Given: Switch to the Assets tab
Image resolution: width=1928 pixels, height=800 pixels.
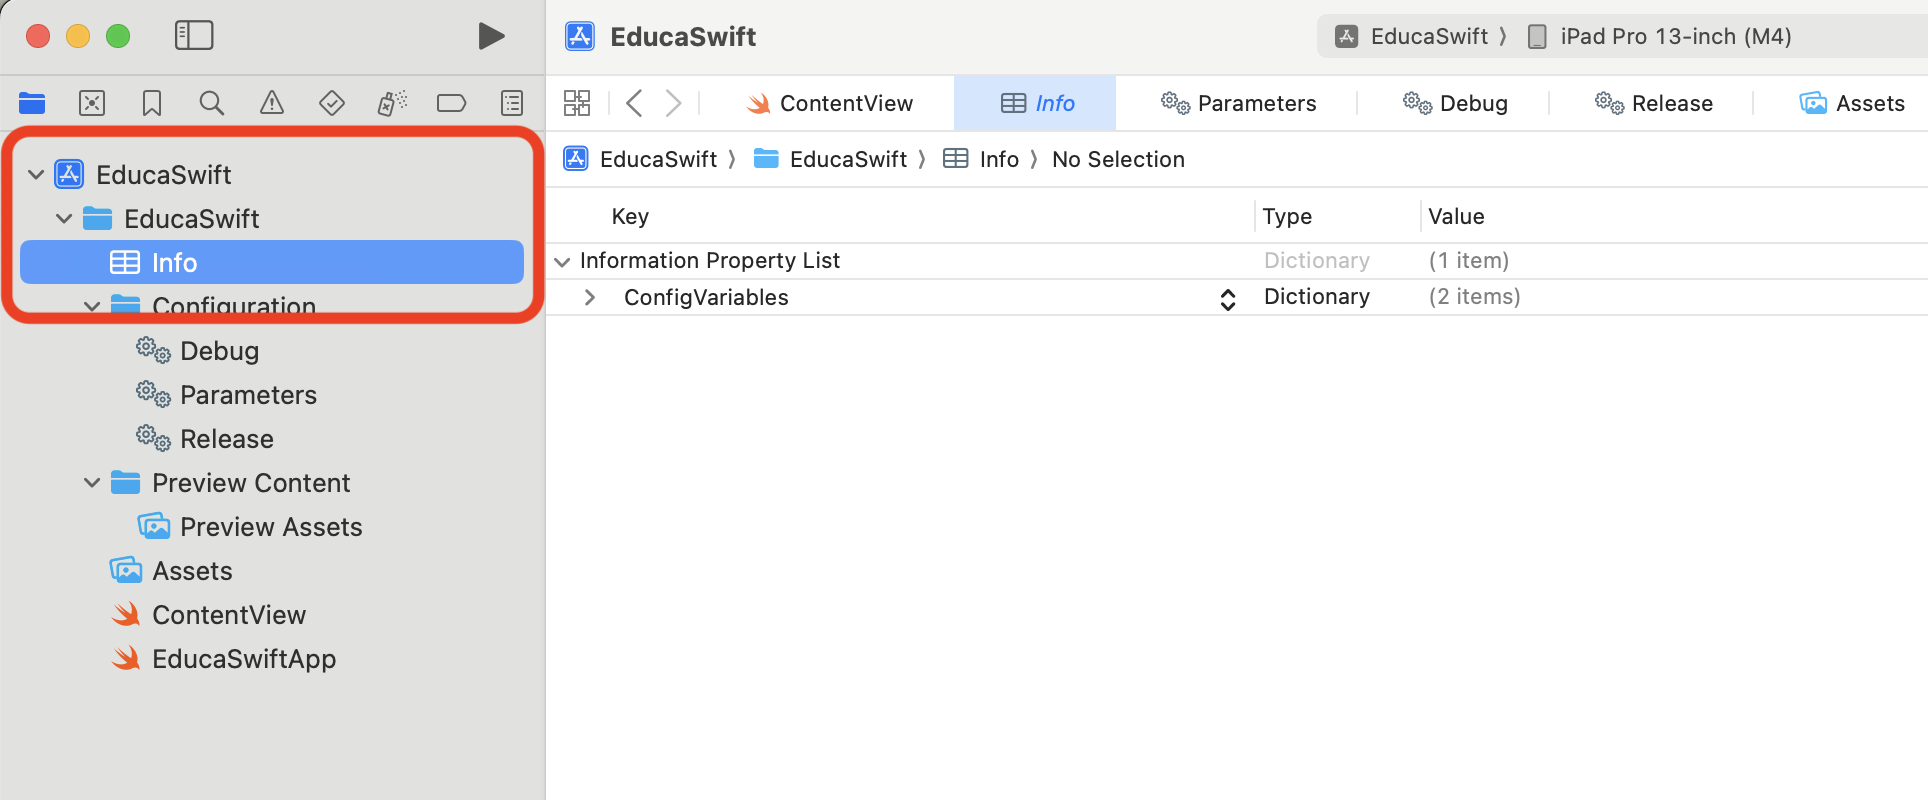Looking at the screenshot, I should [1852, 103].
